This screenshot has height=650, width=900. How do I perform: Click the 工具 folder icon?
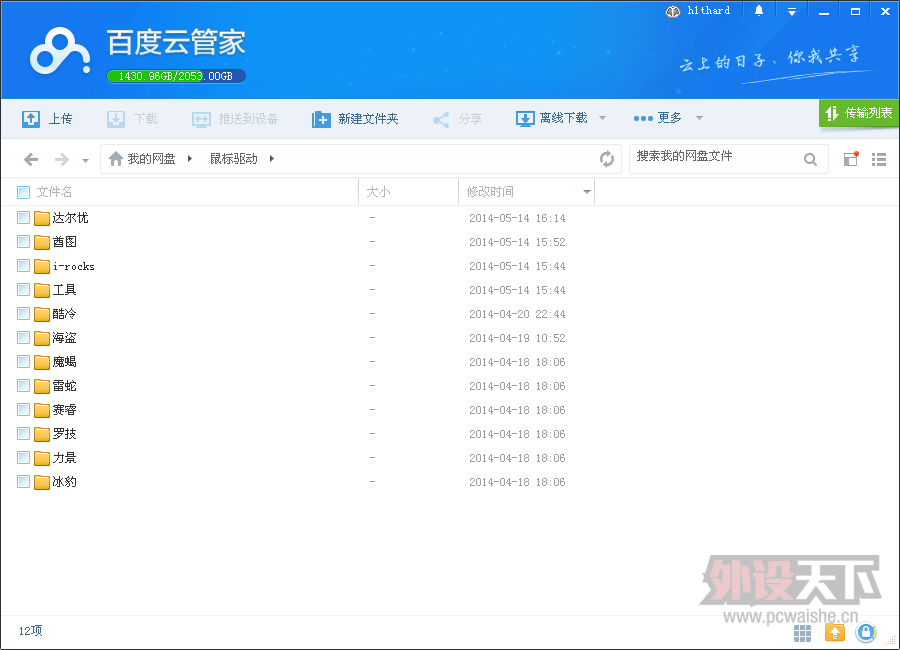click(x=42, y=291)
